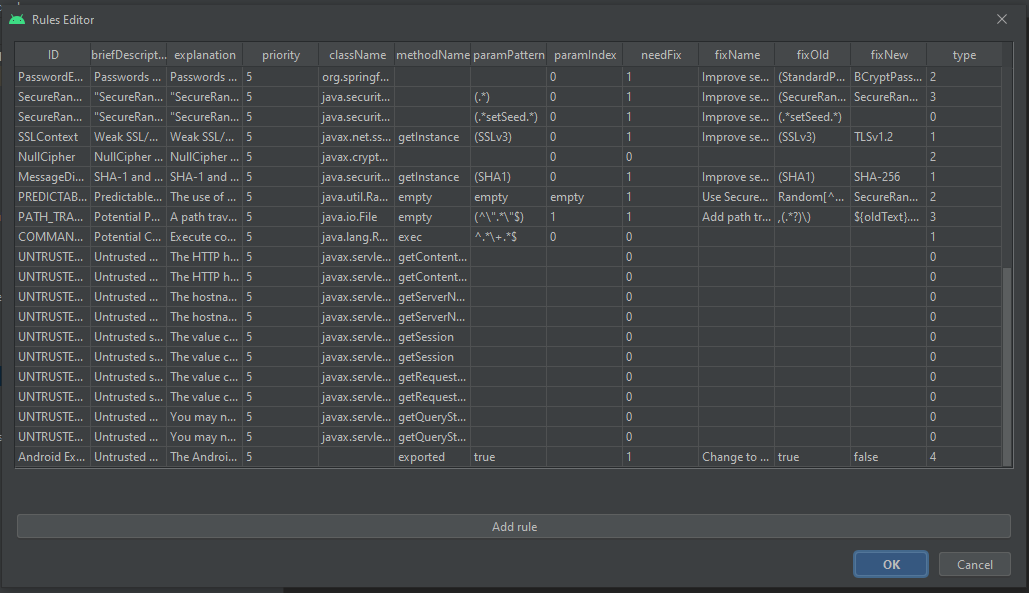Click the paramPattern column header
The width and height of the screenshot is (1029, 593).
(509, 55)
